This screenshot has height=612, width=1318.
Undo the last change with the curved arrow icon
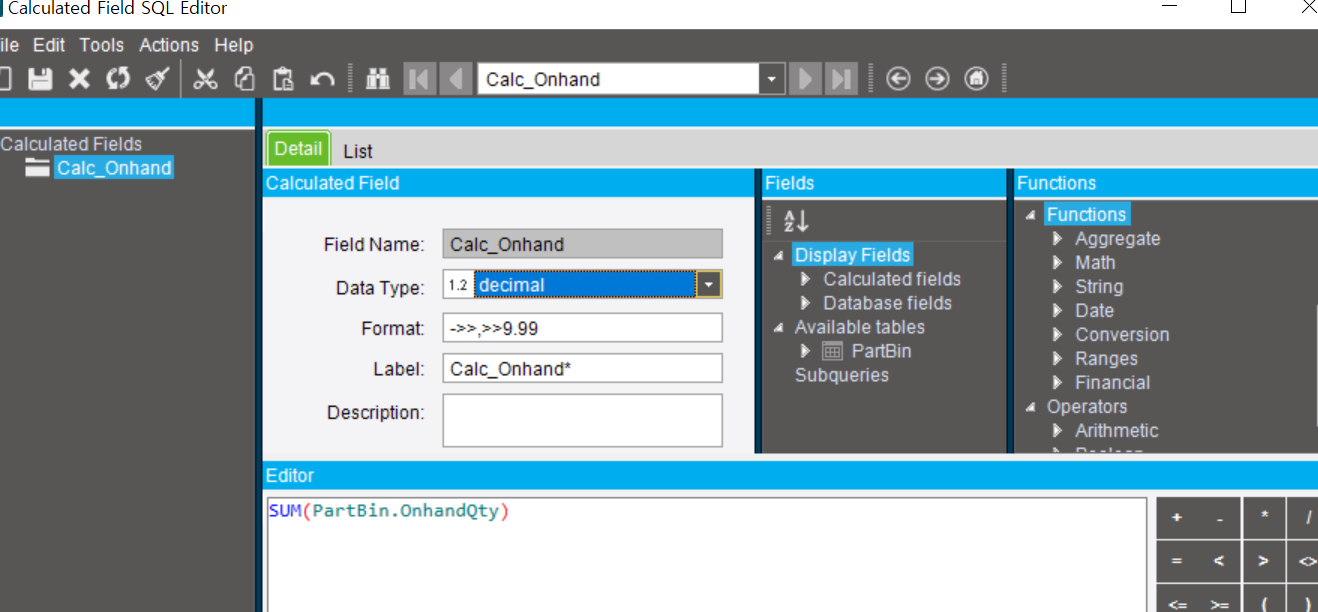tap(322, 79)
